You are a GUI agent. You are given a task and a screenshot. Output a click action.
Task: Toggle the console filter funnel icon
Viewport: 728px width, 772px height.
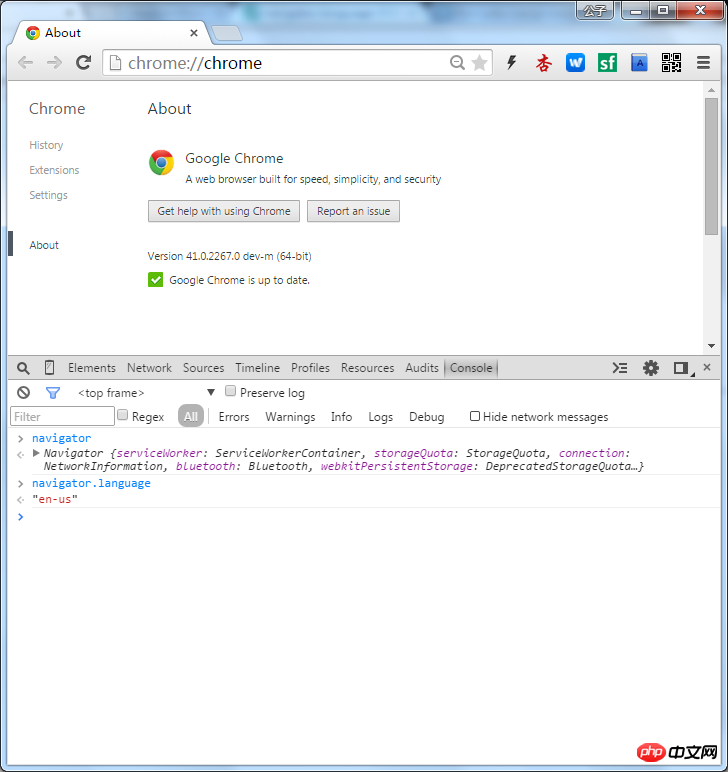[x=53, y=392]
